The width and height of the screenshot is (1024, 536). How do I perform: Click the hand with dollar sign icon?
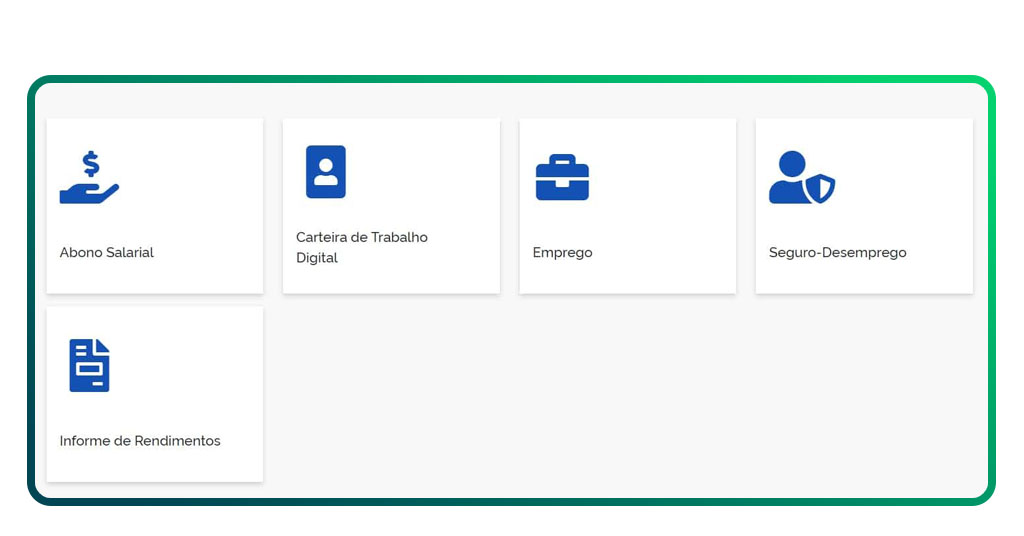point(89,178)
